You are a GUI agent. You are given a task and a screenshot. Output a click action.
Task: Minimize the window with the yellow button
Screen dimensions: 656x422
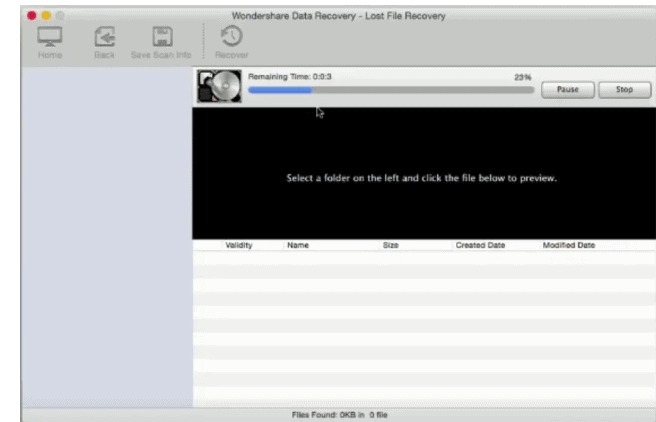click(x=46, y=16)
